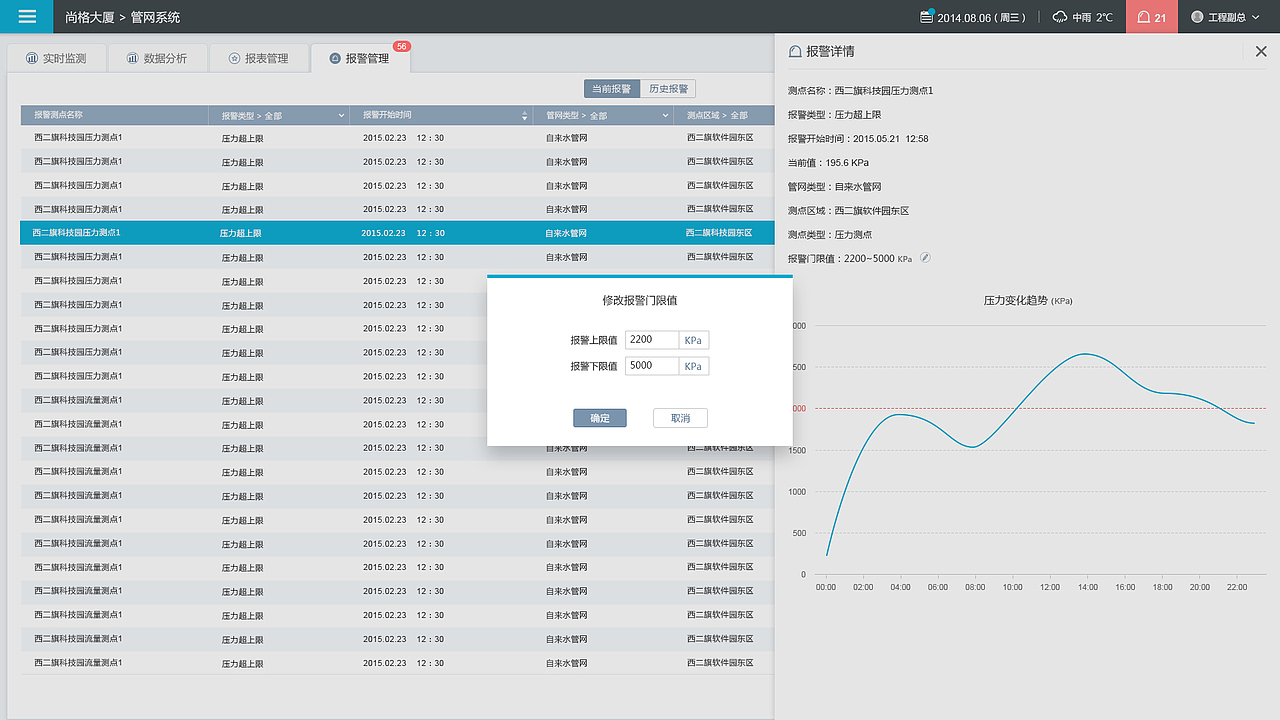Click the red 56 badge on 报警管理

(402, 46)
